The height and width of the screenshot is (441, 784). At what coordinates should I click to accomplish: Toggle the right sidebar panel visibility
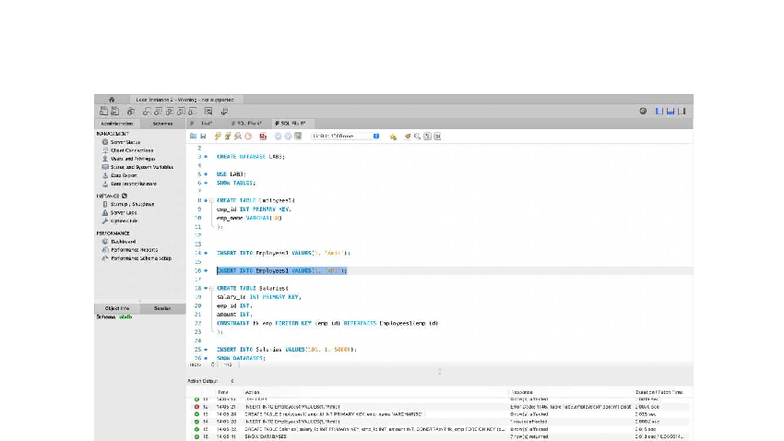[x=682, y=111]
